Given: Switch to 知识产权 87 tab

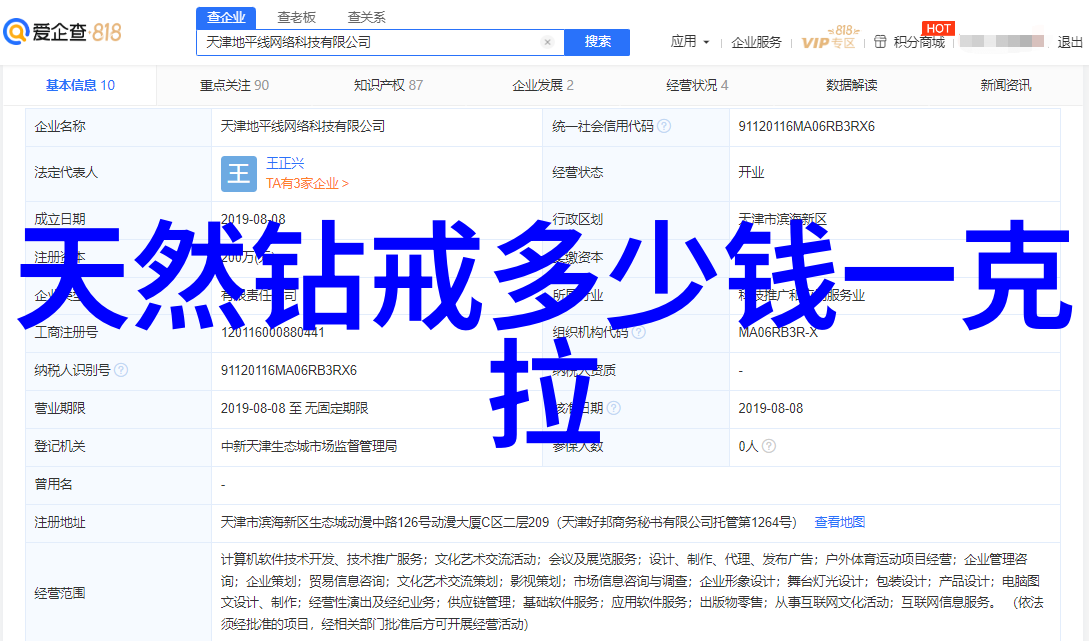Looking at the screenshot, I should (x=388, y=85).
